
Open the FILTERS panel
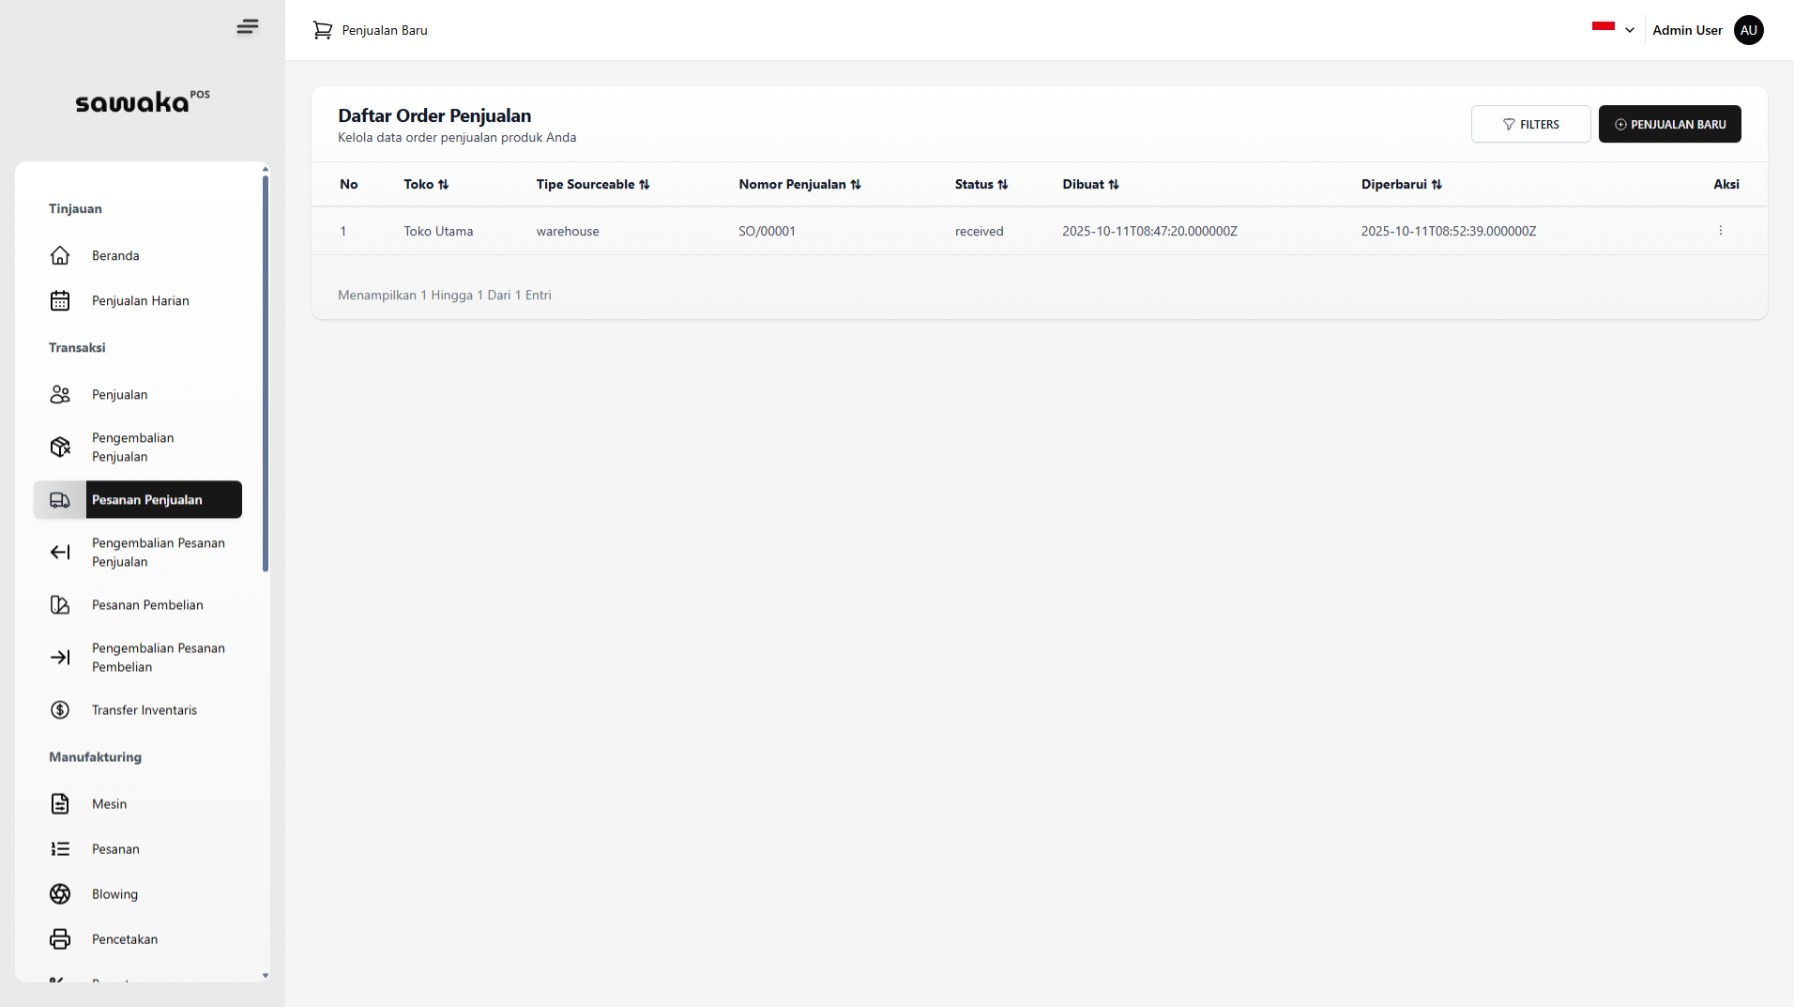(x=1530, y=124)
